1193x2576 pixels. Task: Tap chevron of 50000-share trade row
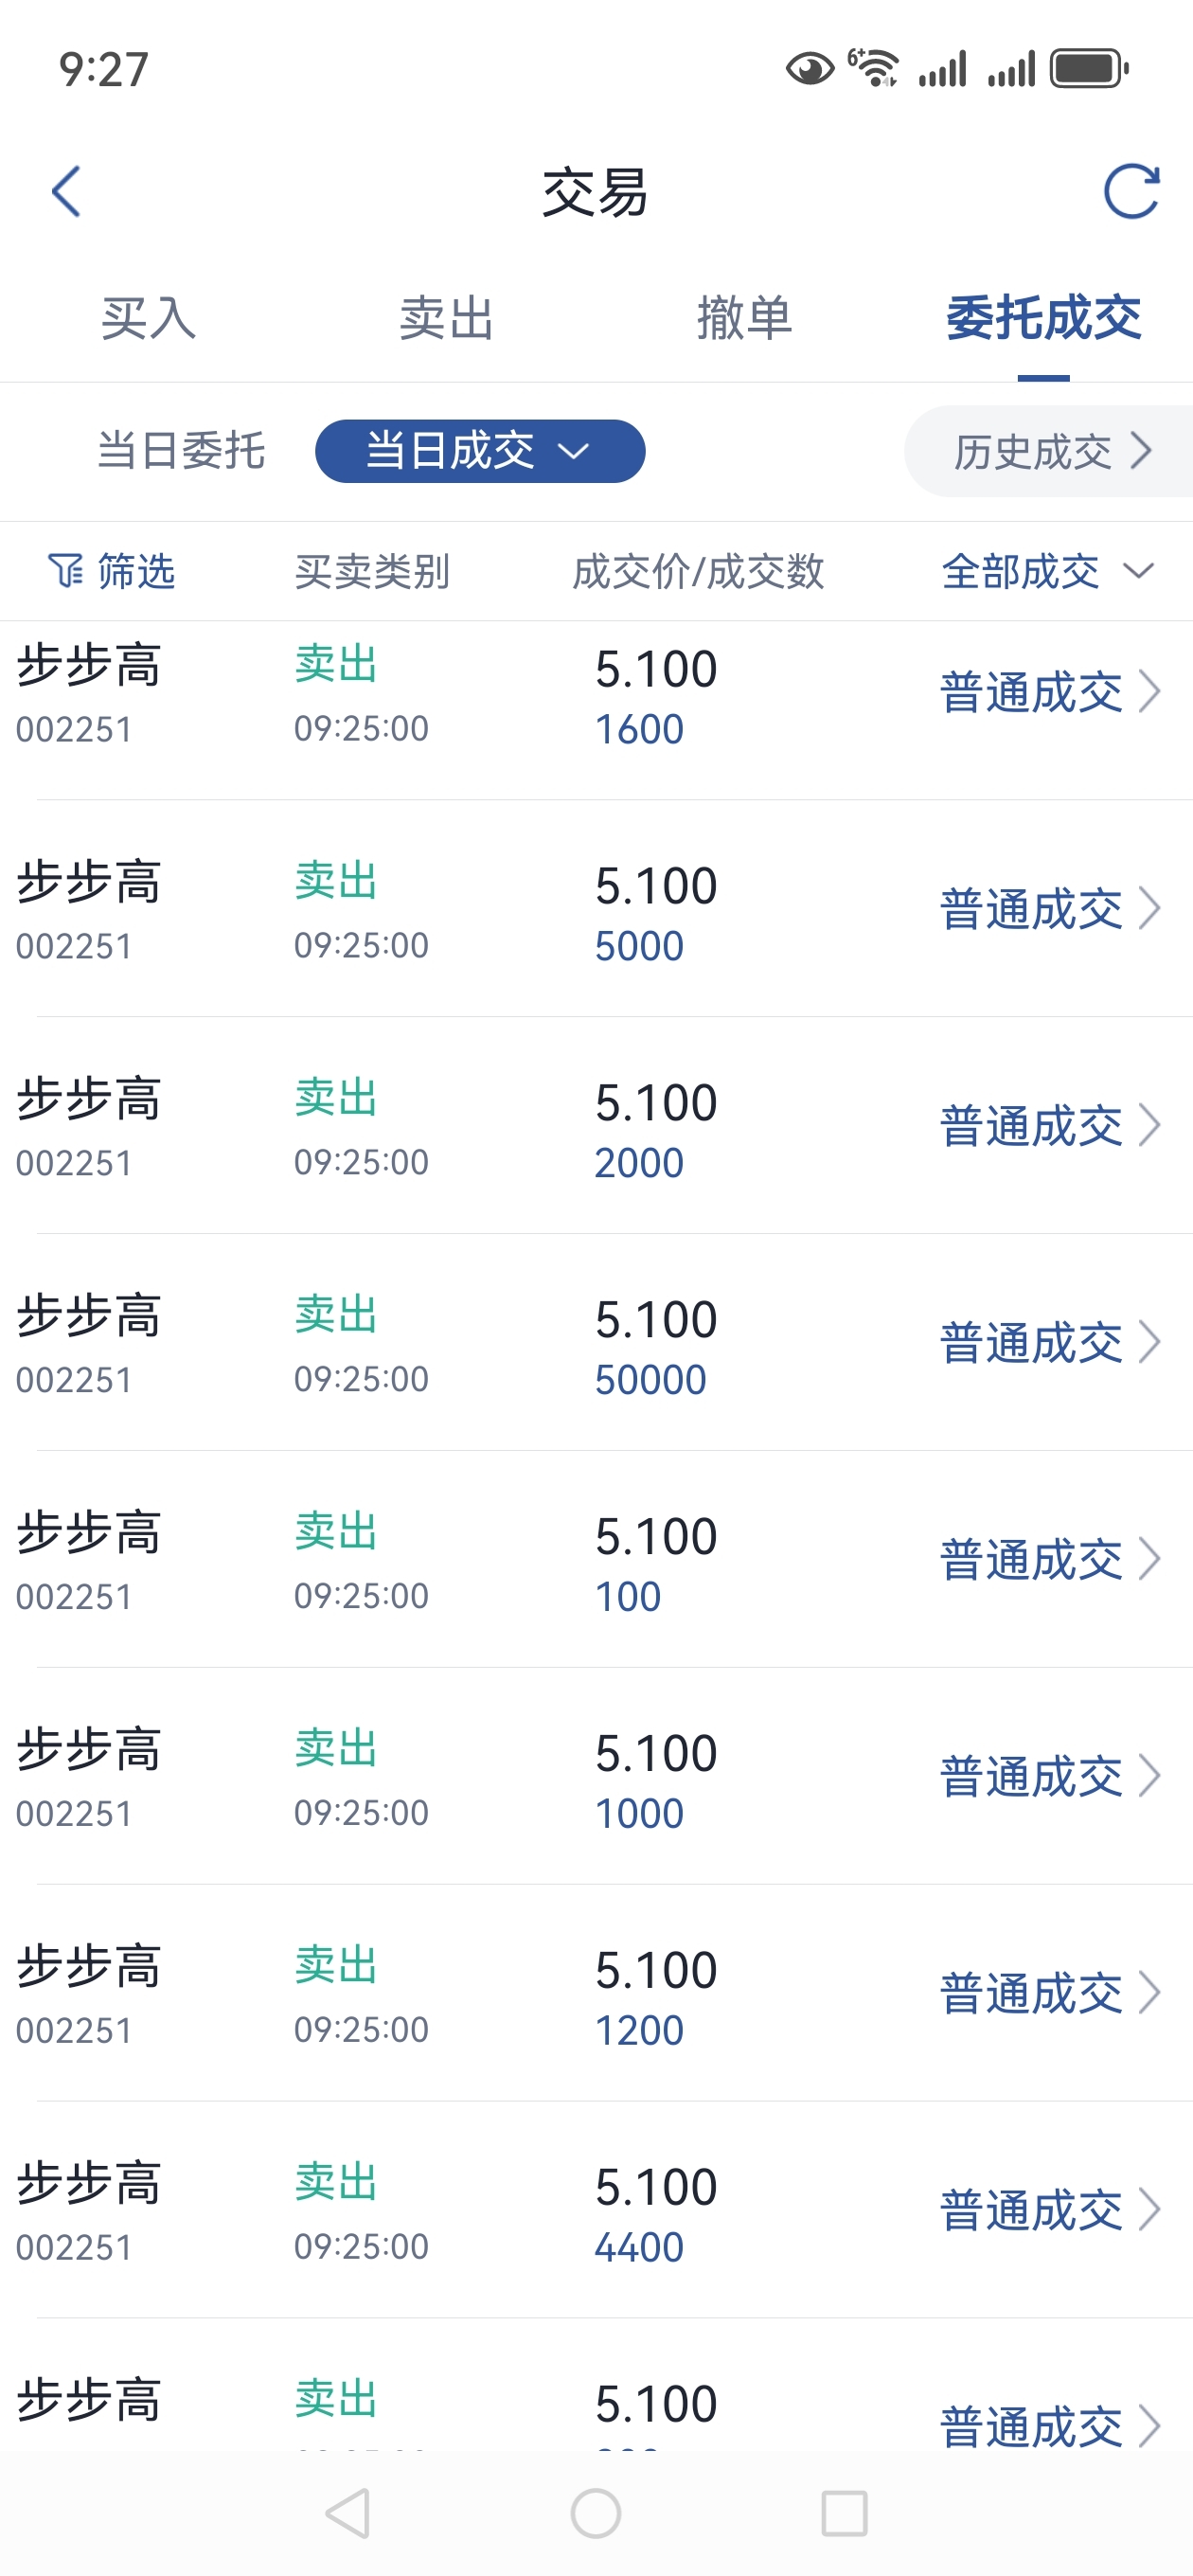[1150, 1342]
